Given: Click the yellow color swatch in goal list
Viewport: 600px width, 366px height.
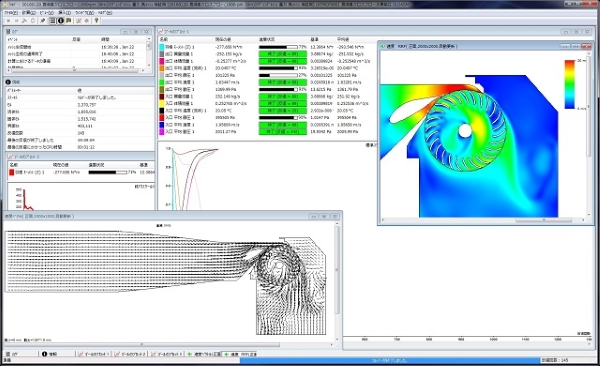Looking at the screenshot, I should point(162,103).
